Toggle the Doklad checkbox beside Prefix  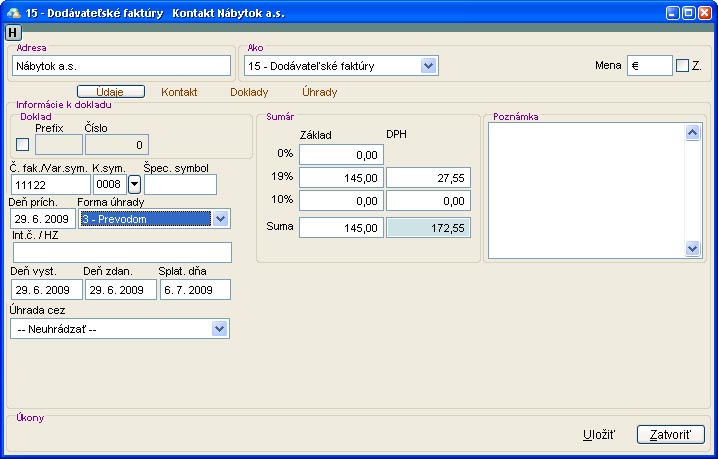pyautogui.click(x=23, y=145)
